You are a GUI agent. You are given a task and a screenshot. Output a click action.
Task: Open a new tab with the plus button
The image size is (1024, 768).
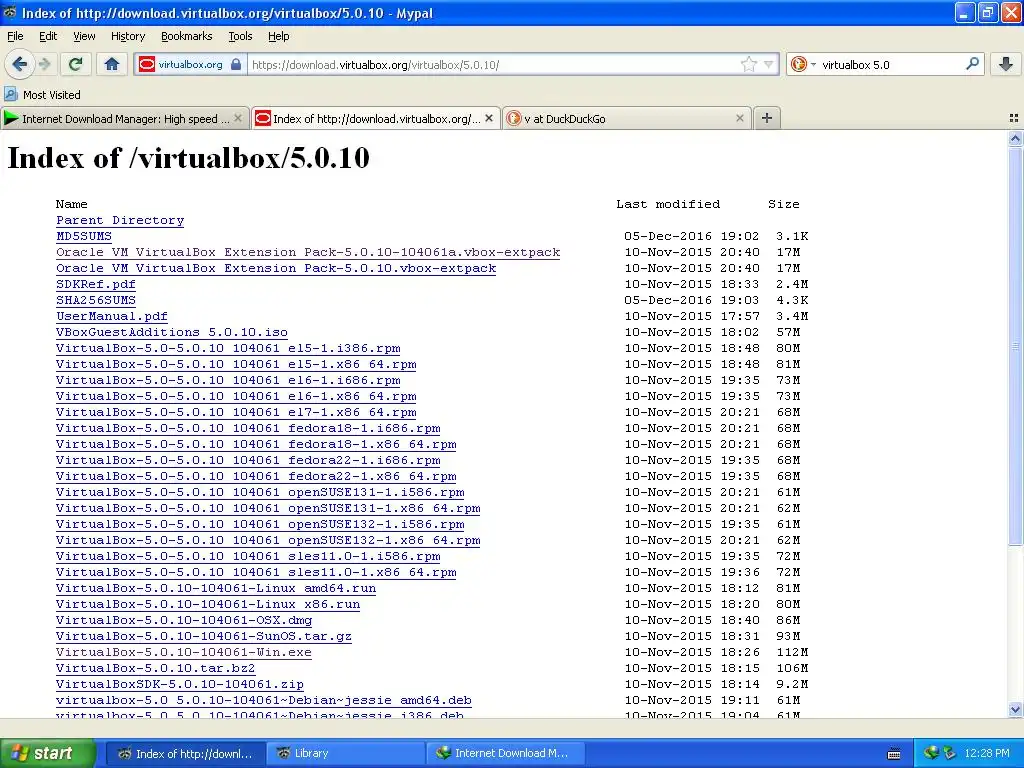click(767, 118)
